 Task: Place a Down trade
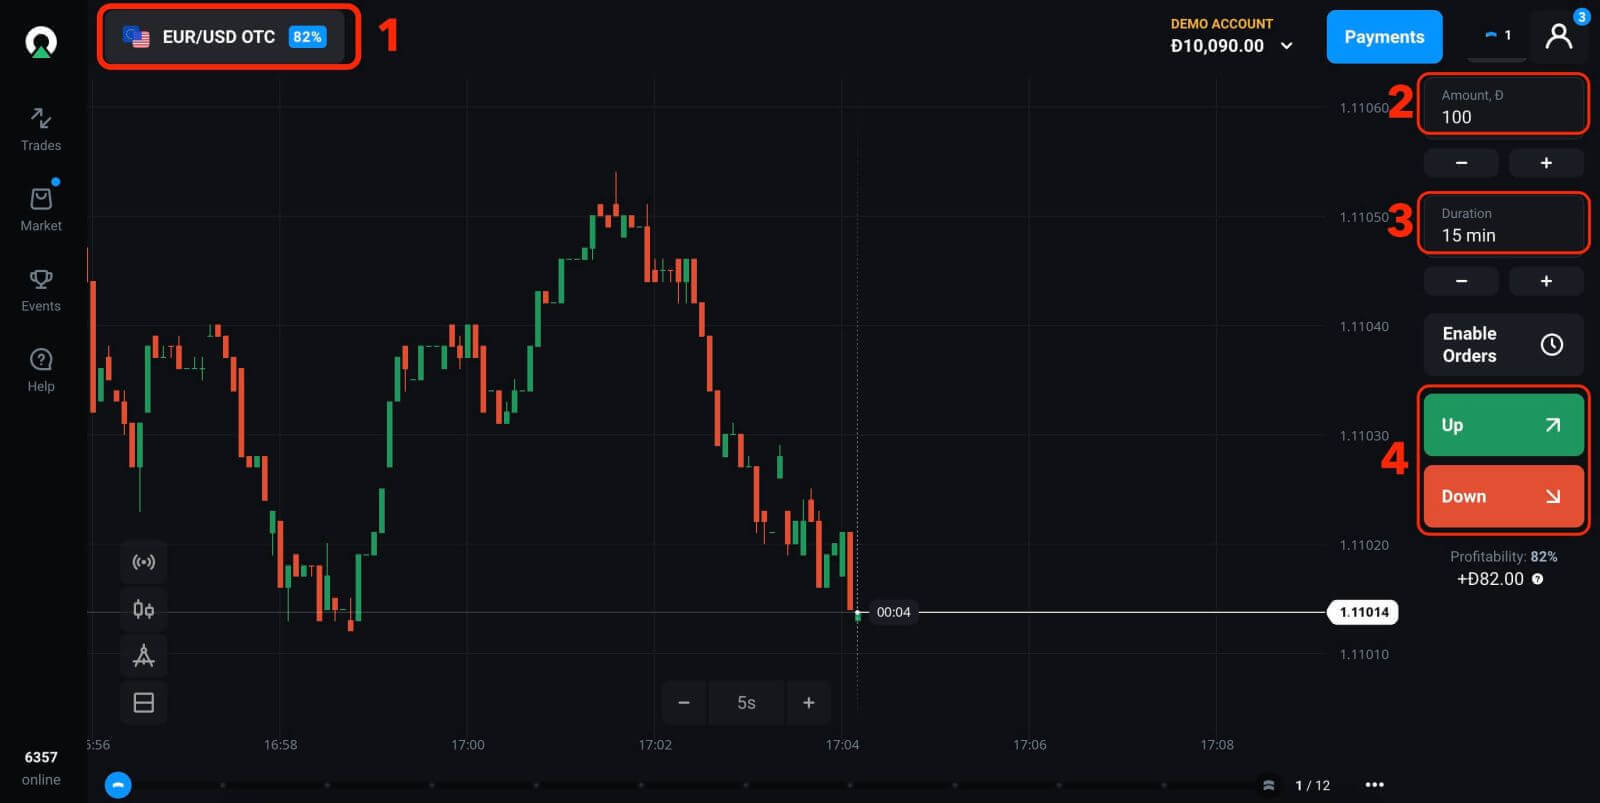coord(1503,496)
